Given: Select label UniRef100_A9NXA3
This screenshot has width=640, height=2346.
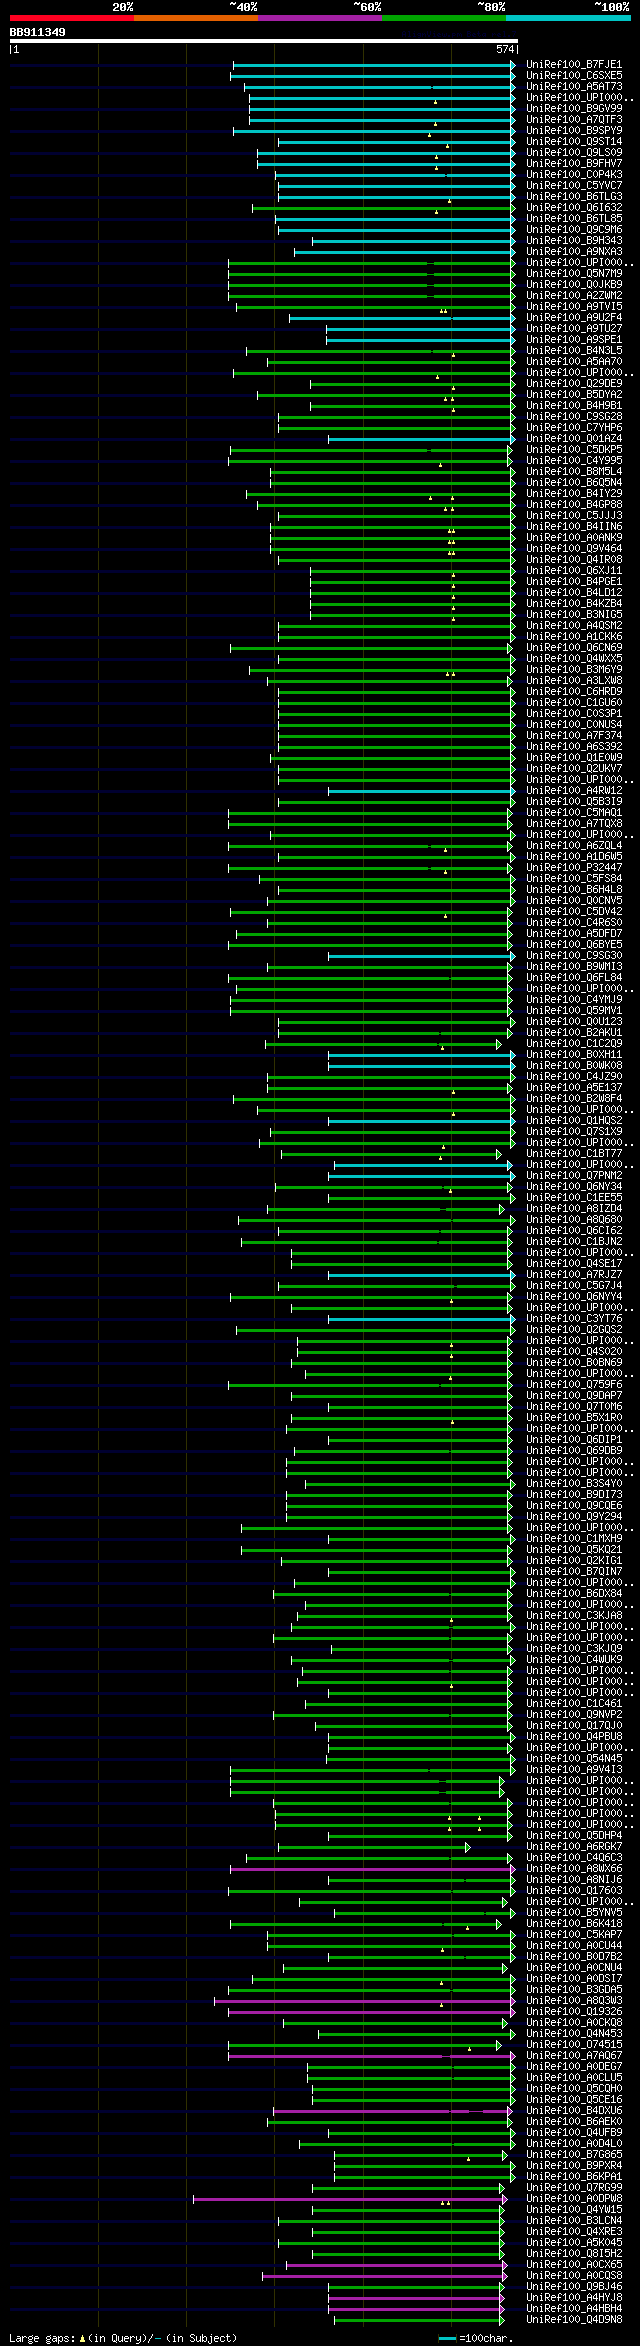Looking at the screenshot, I should click(574, 251).
